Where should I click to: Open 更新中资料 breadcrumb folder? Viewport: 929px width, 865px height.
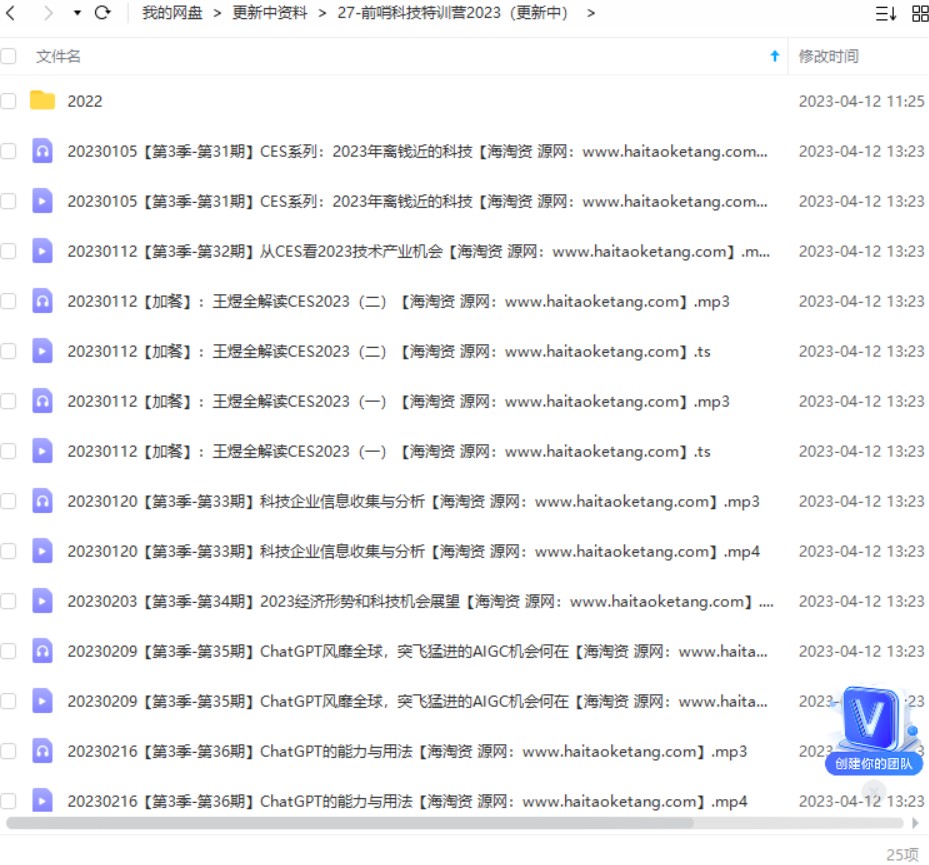(x=270, y=12)
